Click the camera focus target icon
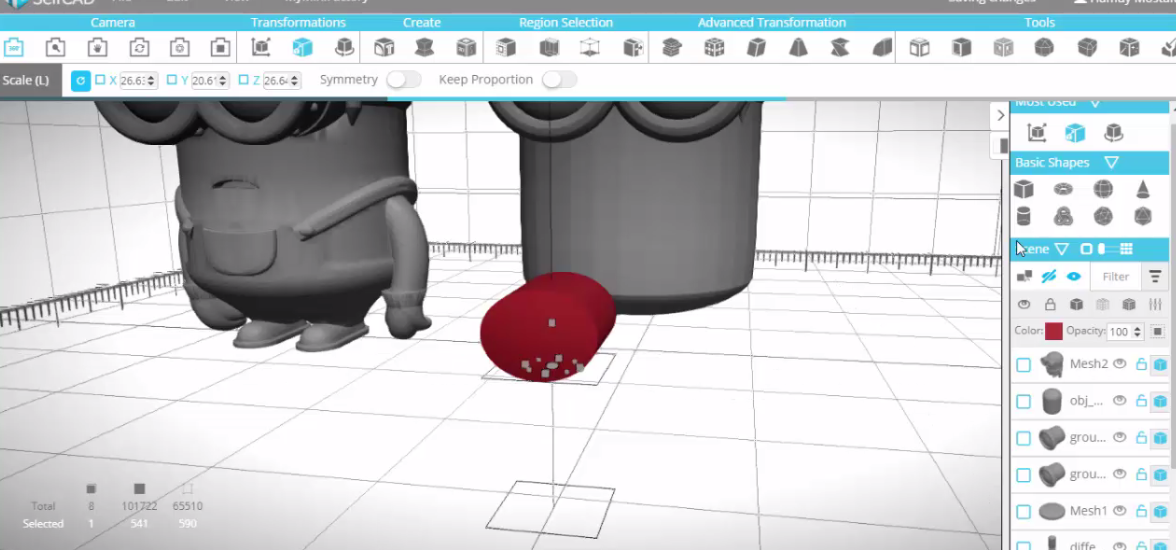 click(179, 48)
